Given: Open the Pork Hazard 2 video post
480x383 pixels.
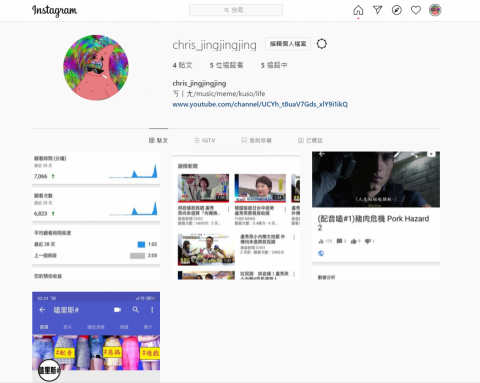Looking at the screenshot, I should (376, 215).
